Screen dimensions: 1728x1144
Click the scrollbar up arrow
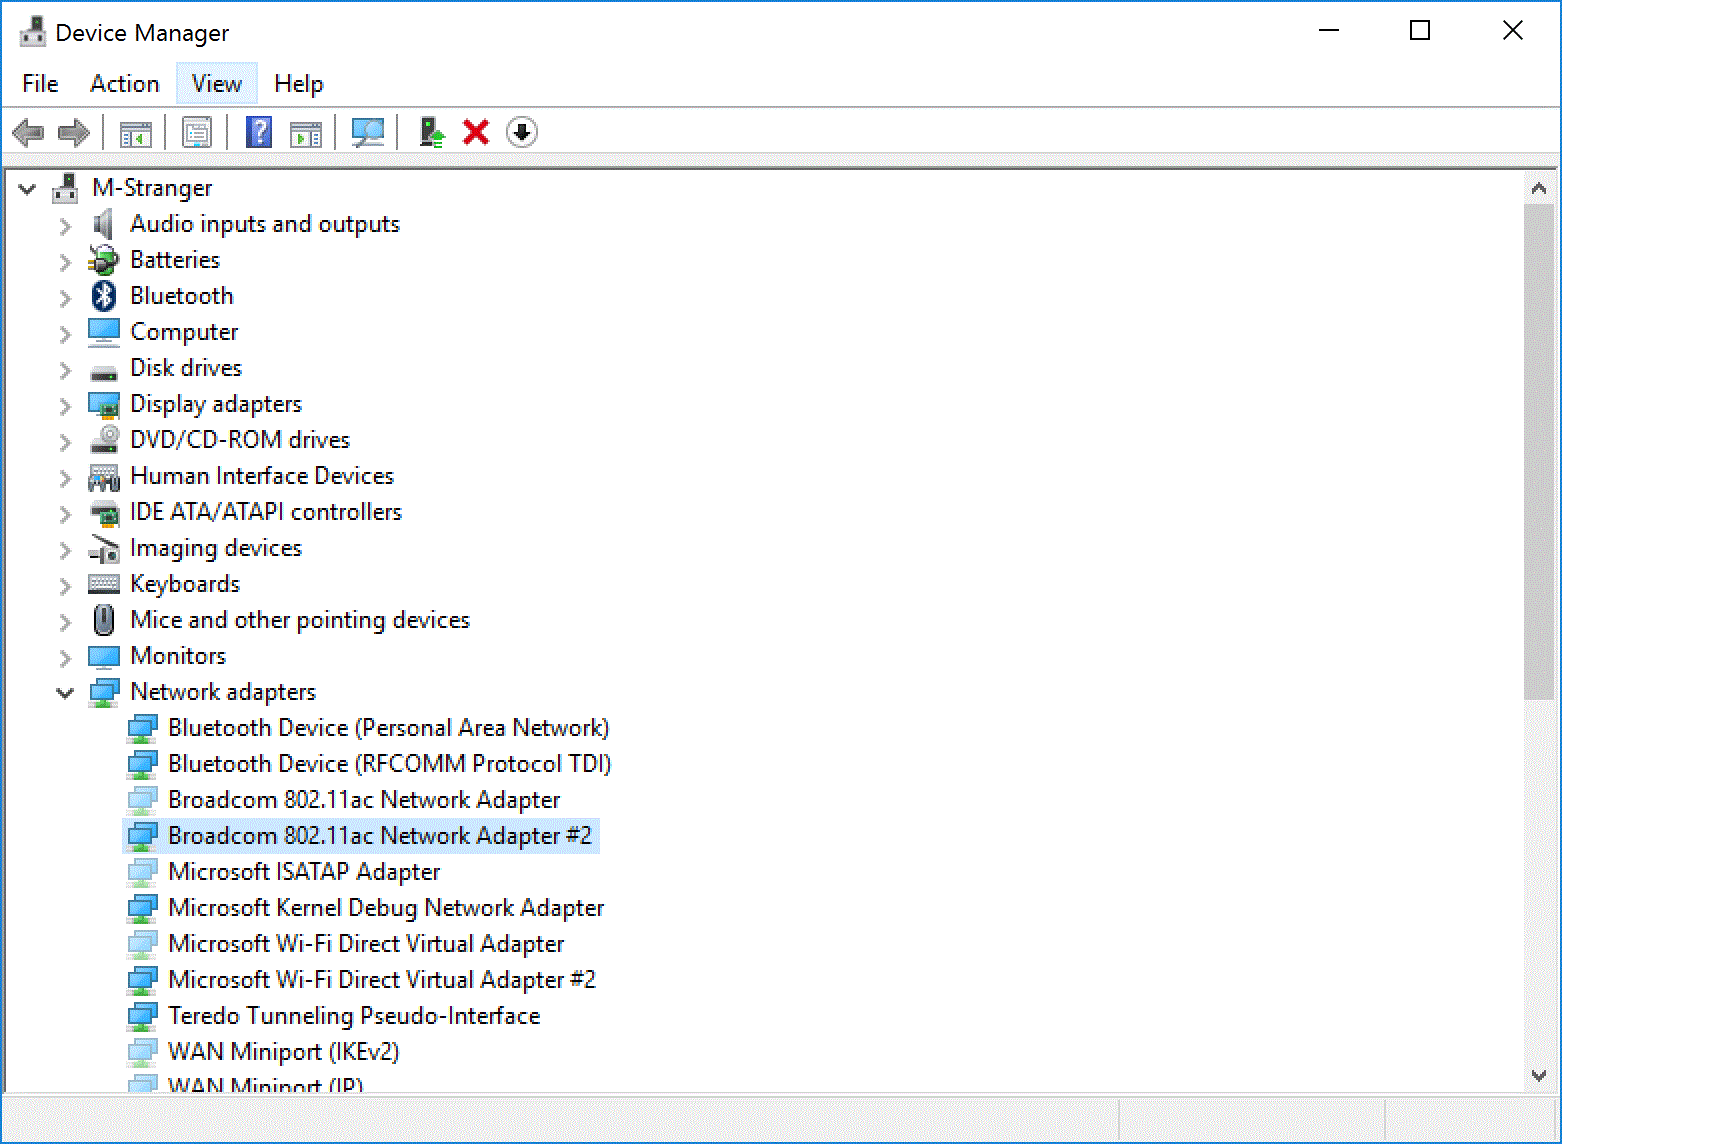pyautogui.click(x=1539, y=188)
